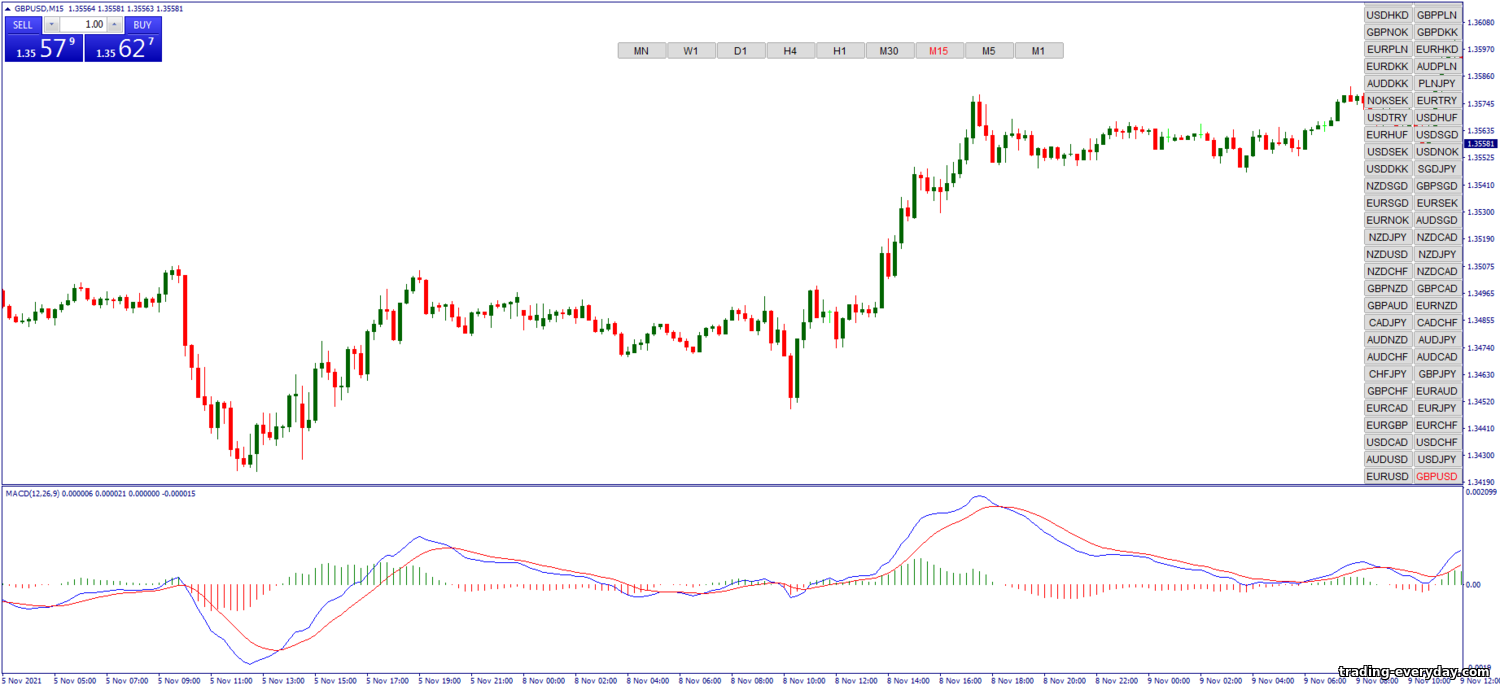Click the CADCHF symbol button
Screen dimensions: 1500x690
(1437, 322)
